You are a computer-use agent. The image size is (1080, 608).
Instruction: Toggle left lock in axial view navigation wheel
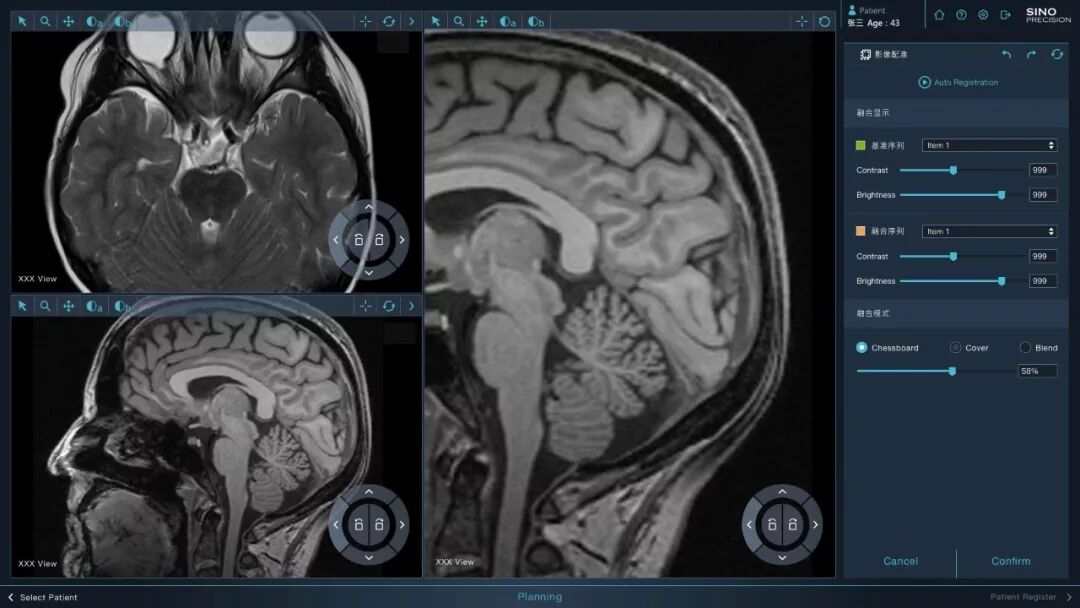pos(358,240)
